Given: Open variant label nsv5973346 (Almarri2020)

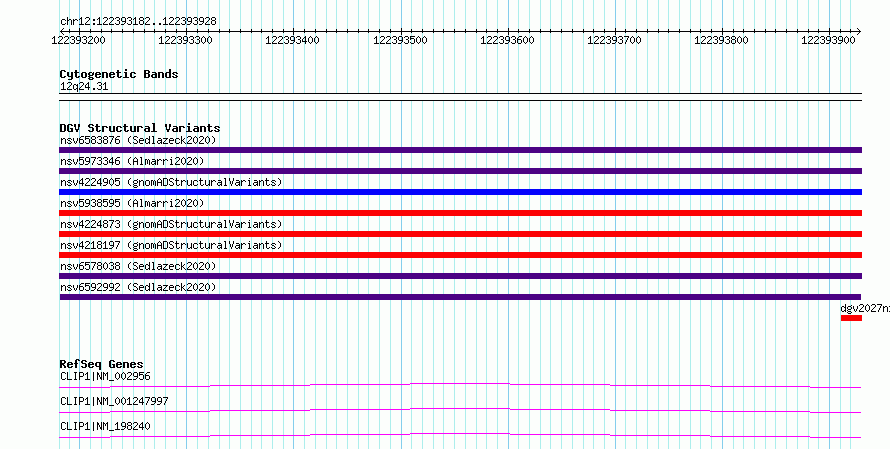Looking at the screenshot, I should [x=132, y=161].
